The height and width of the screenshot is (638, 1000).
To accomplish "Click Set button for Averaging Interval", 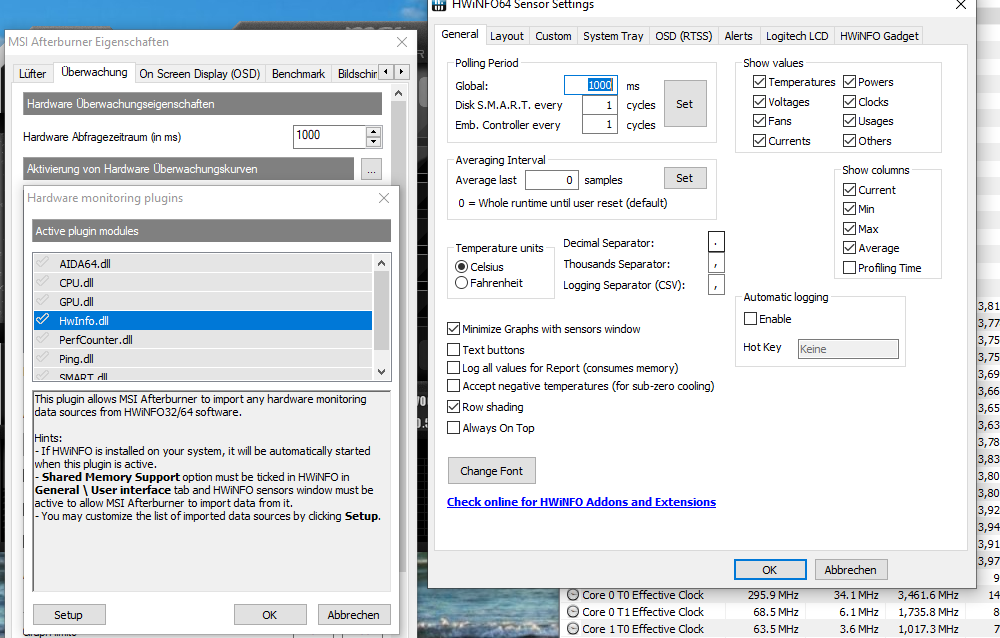I will pyautogui.click(x=684, y=178).
